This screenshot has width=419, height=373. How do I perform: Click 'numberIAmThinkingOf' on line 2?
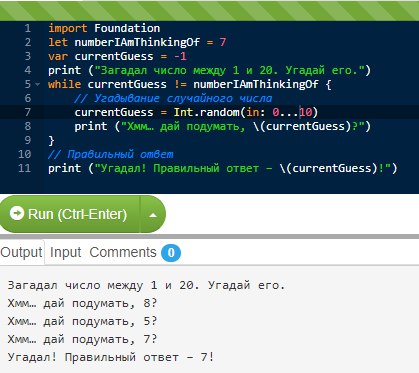[137, 42]
